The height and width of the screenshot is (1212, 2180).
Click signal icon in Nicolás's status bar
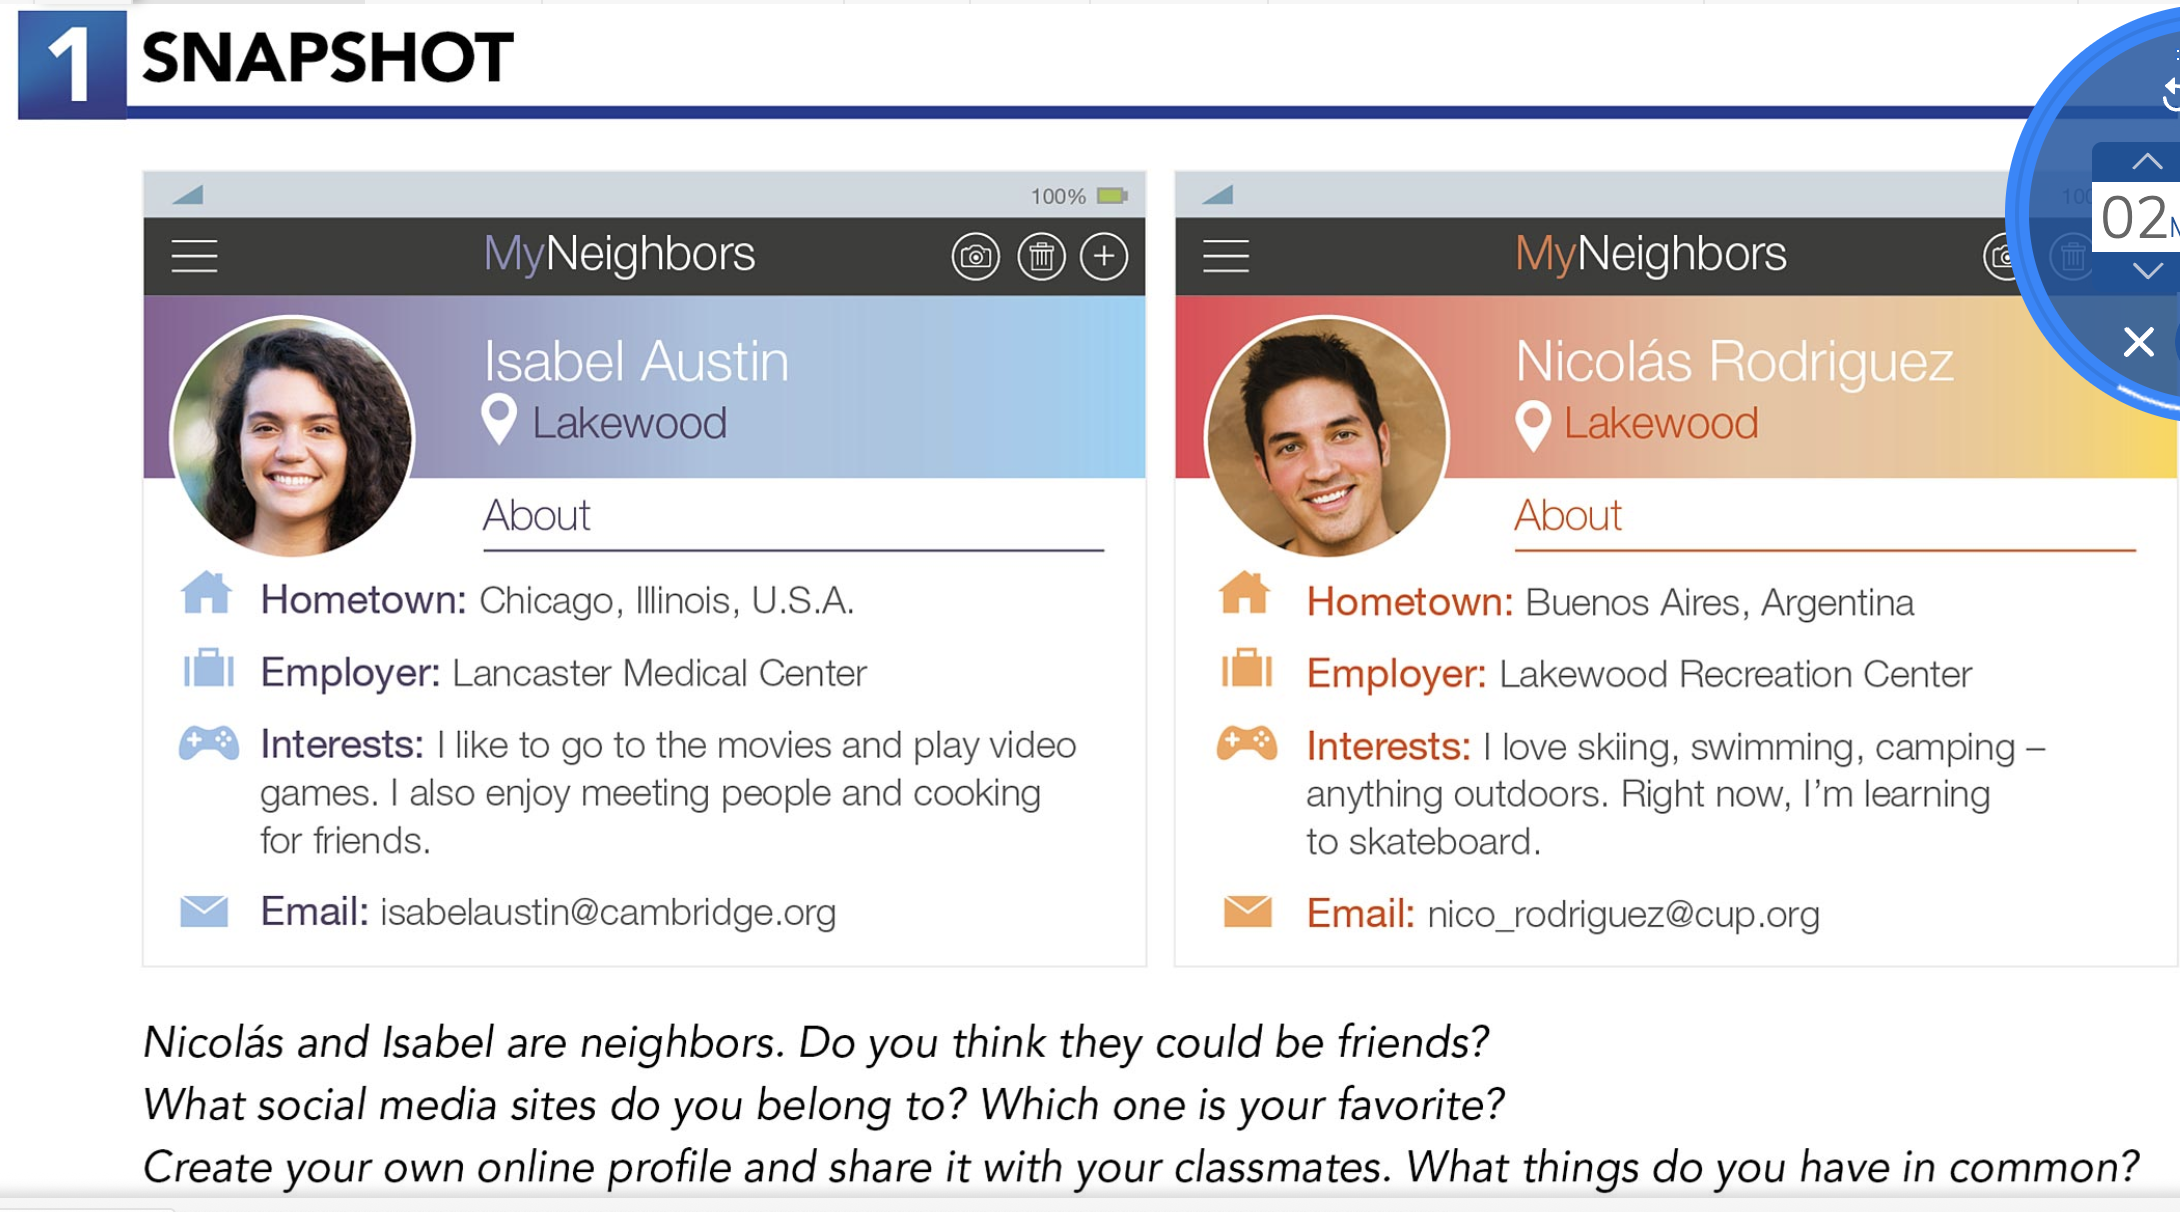[1217, 194]
